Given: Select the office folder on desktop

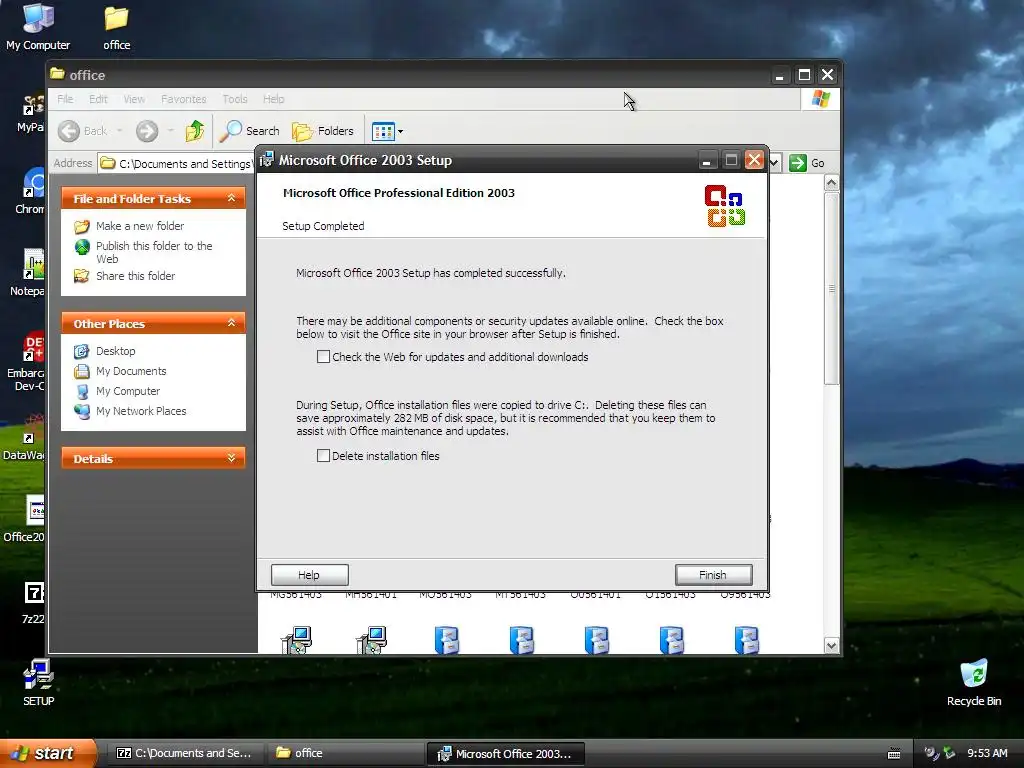Looking at the screenshot, I should [116, 27].
